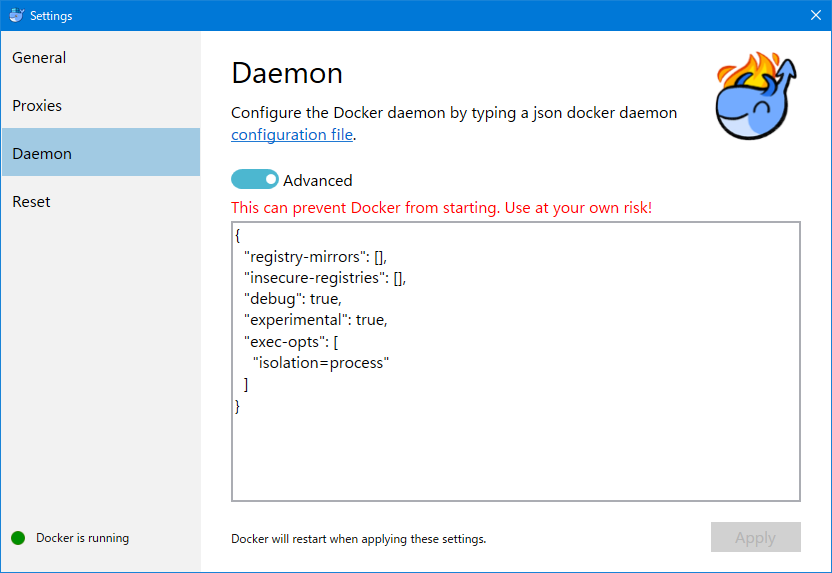This screenshot has height=573, width=832.
Task: Click the "experimental": true line
Action: [316, 320]
